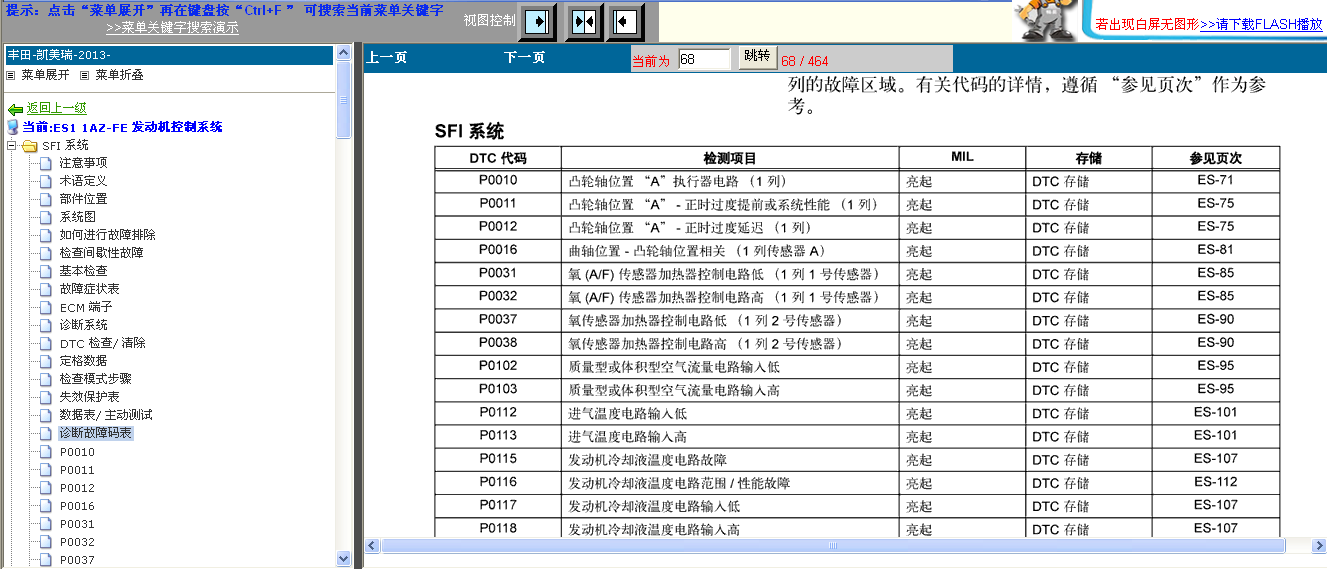This screenshot has width=1327, height=569.
Task: Click the green back arrow icon
Action: [15, 109]
